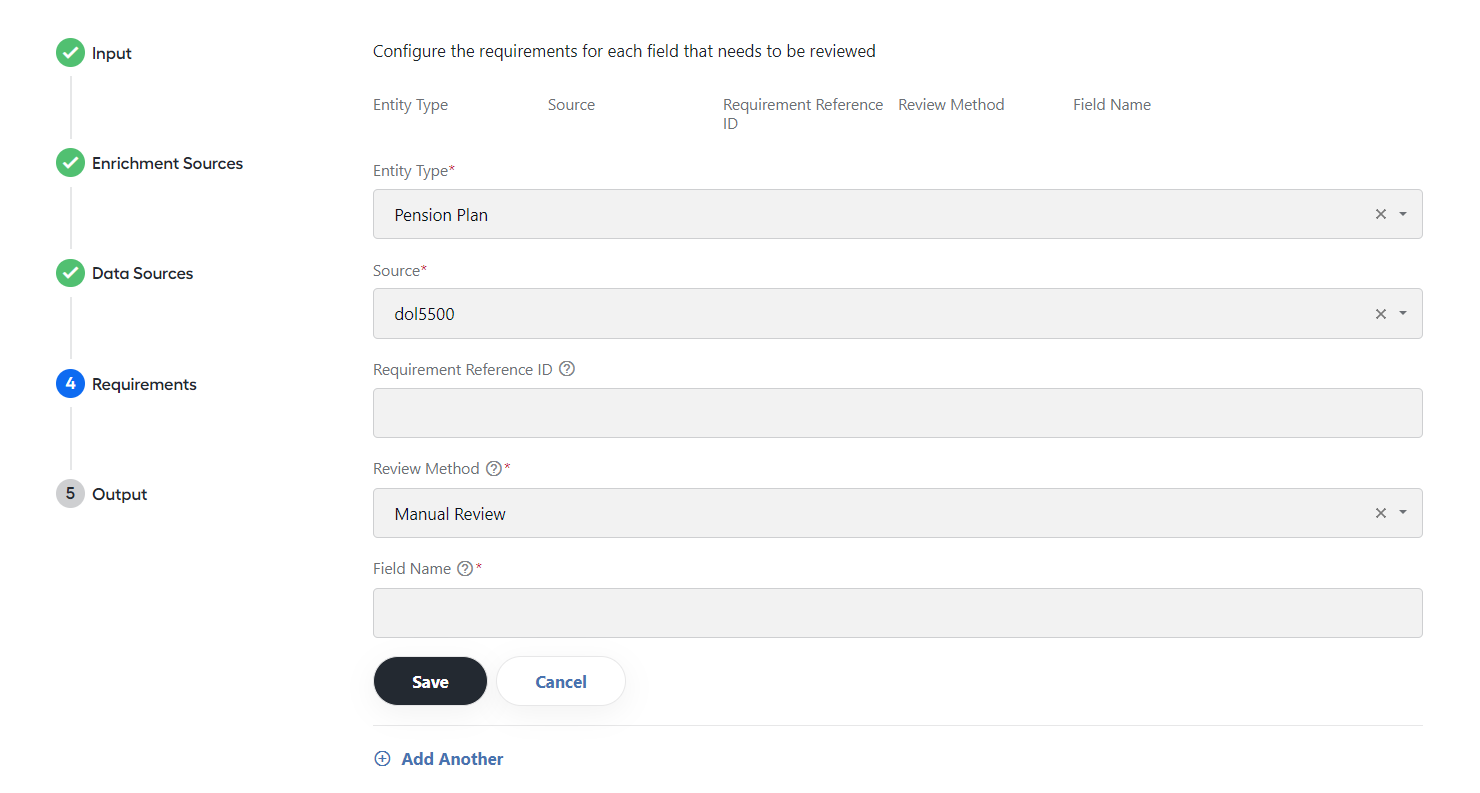
Task: Save the requirement configuration
Action: (x=430, y=682)
